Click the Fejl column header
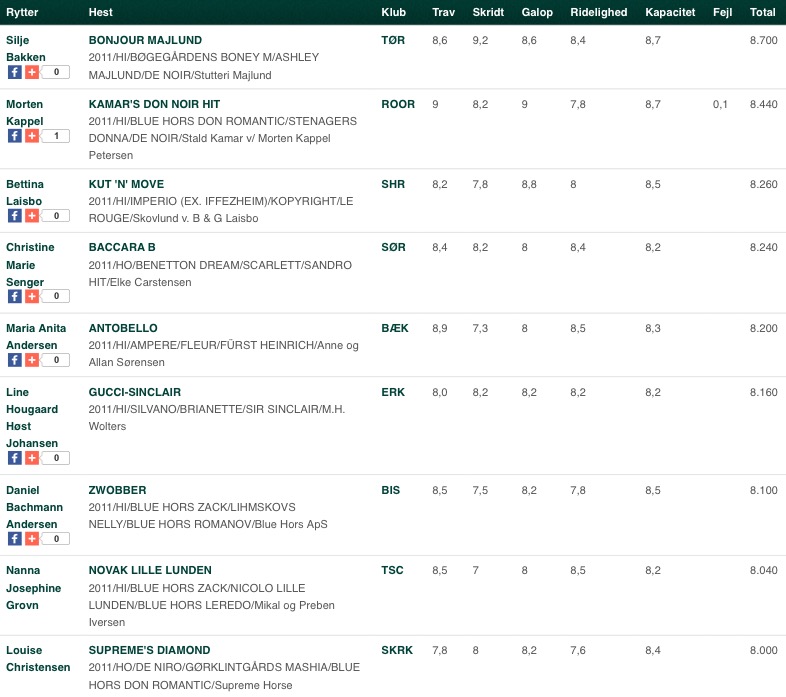This screenshot has width=786, height=697. (722, 12)
